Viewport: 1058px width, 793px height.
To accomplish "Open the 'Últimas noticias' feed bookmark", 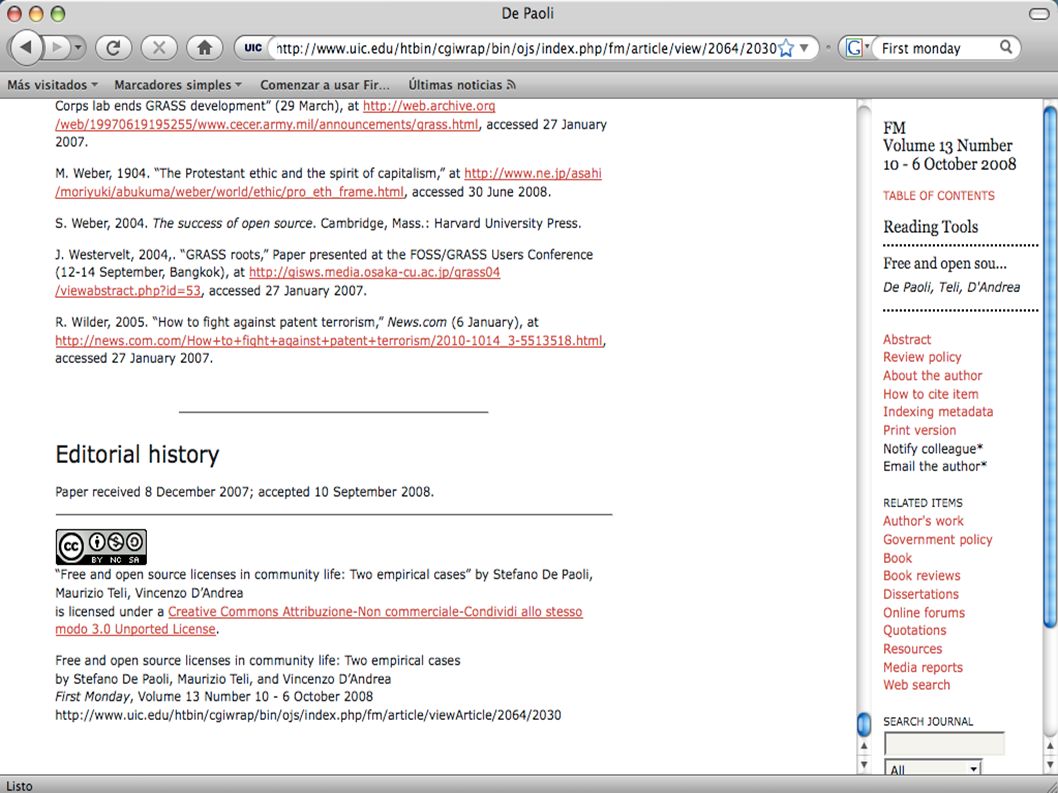I will [x=462, y=85].
